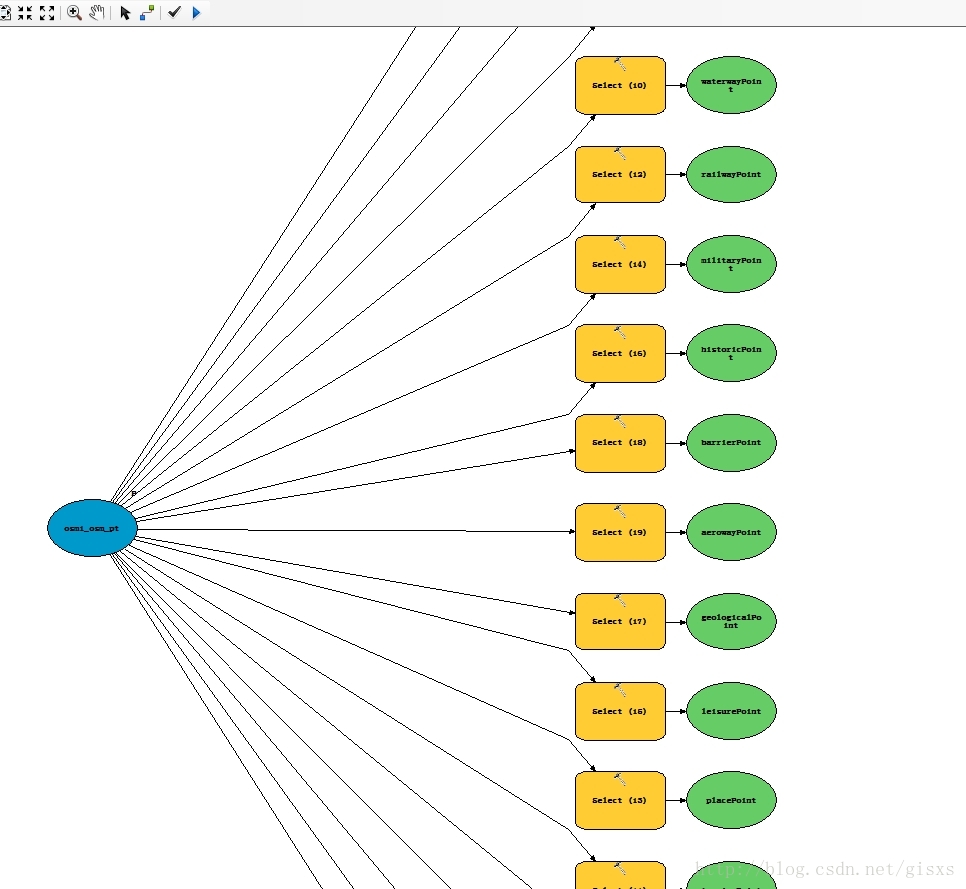Click the Select (19) tool node
Screen dimensions: 966x889
click(620, 532)
